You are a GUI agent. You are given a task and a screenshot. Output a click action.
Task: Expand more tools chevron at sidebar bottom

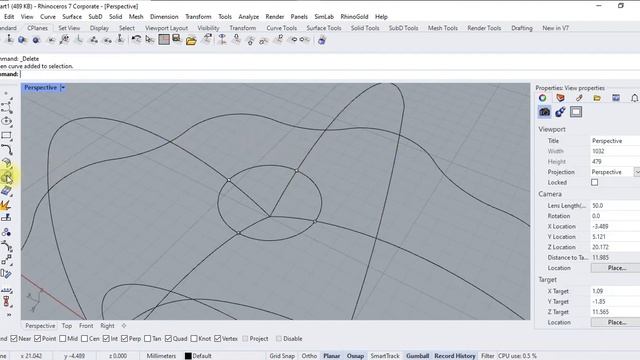[9, 315]
